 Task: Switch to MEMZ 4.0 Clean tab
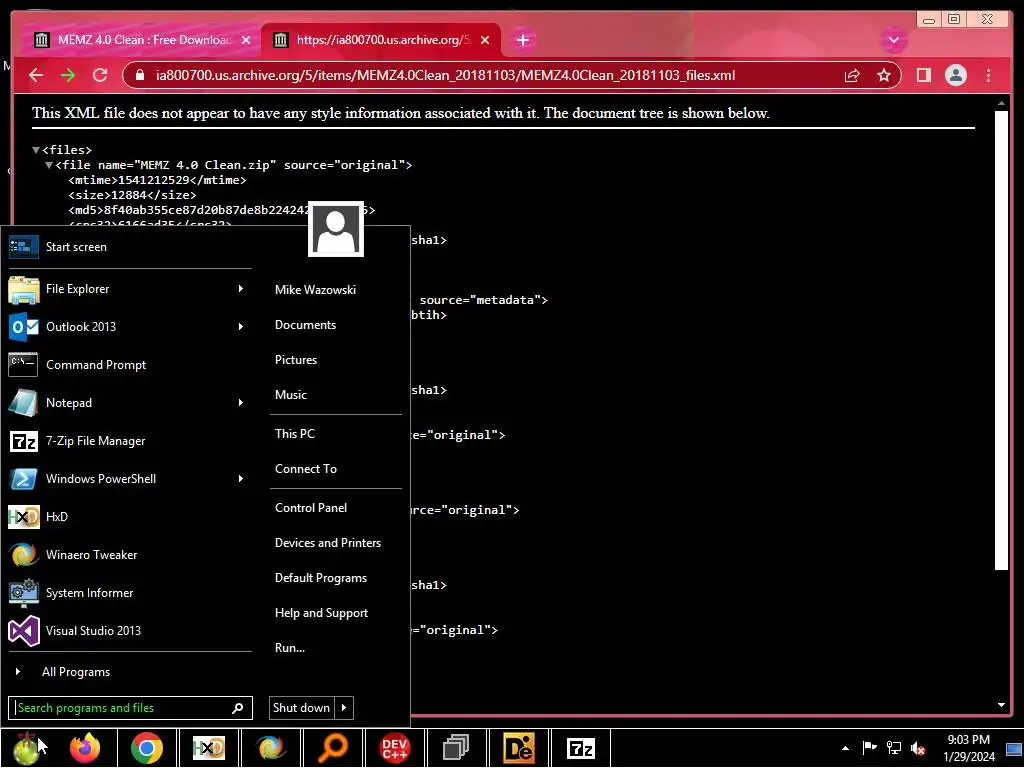144,40
